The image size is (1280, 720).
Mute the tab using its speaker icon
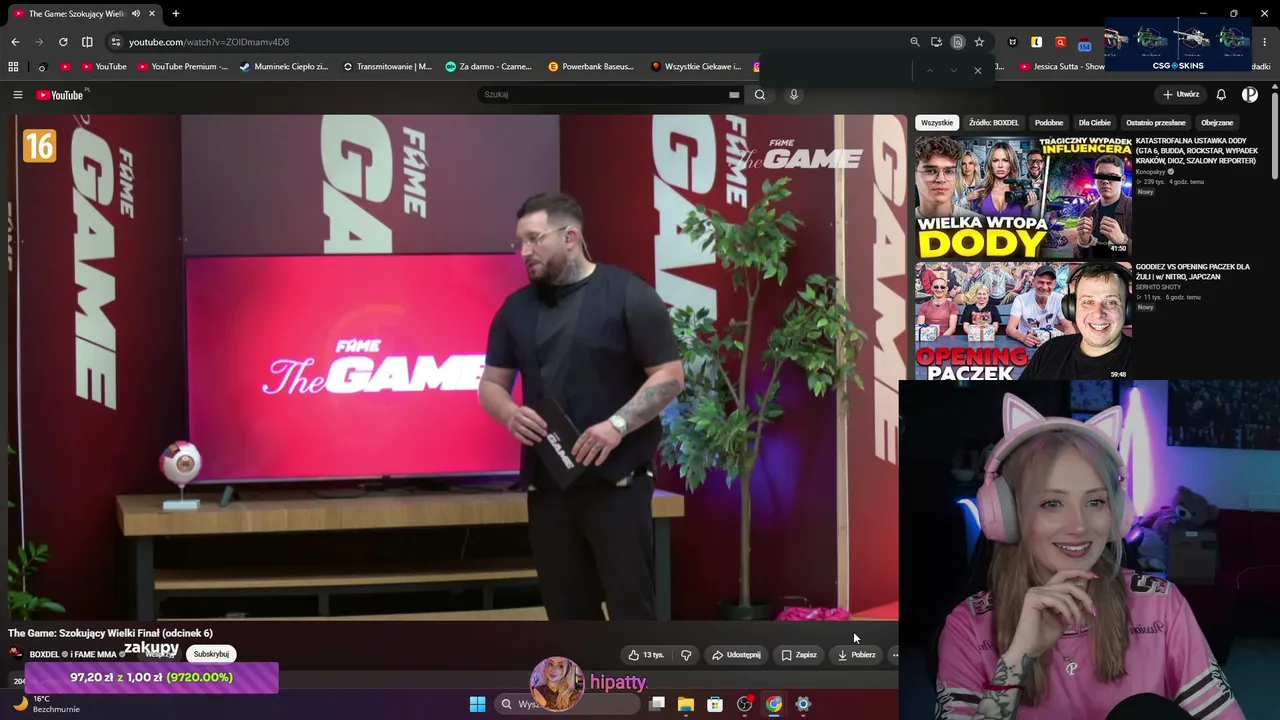(x=135, y=14)
